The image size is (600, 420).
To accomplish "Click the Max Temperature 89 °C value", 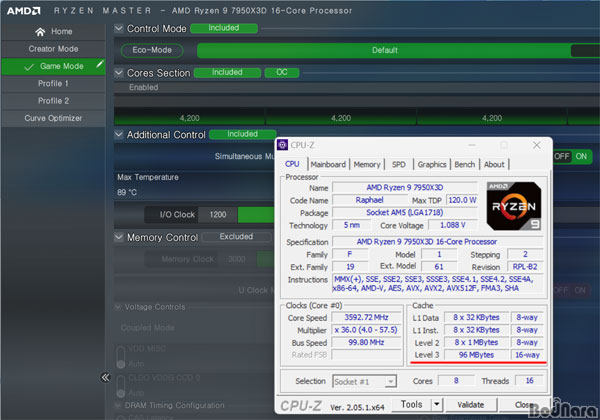I will 127,192.
